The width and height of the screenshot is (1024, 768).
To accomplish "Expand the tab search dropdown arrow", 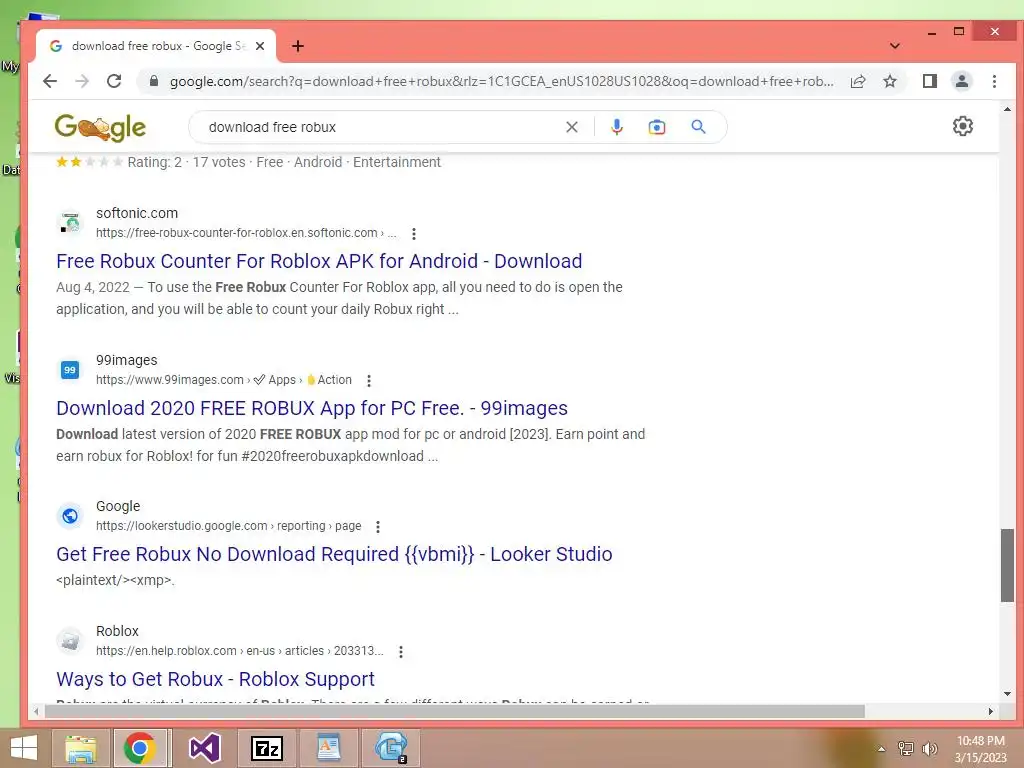I will (895, 46).
